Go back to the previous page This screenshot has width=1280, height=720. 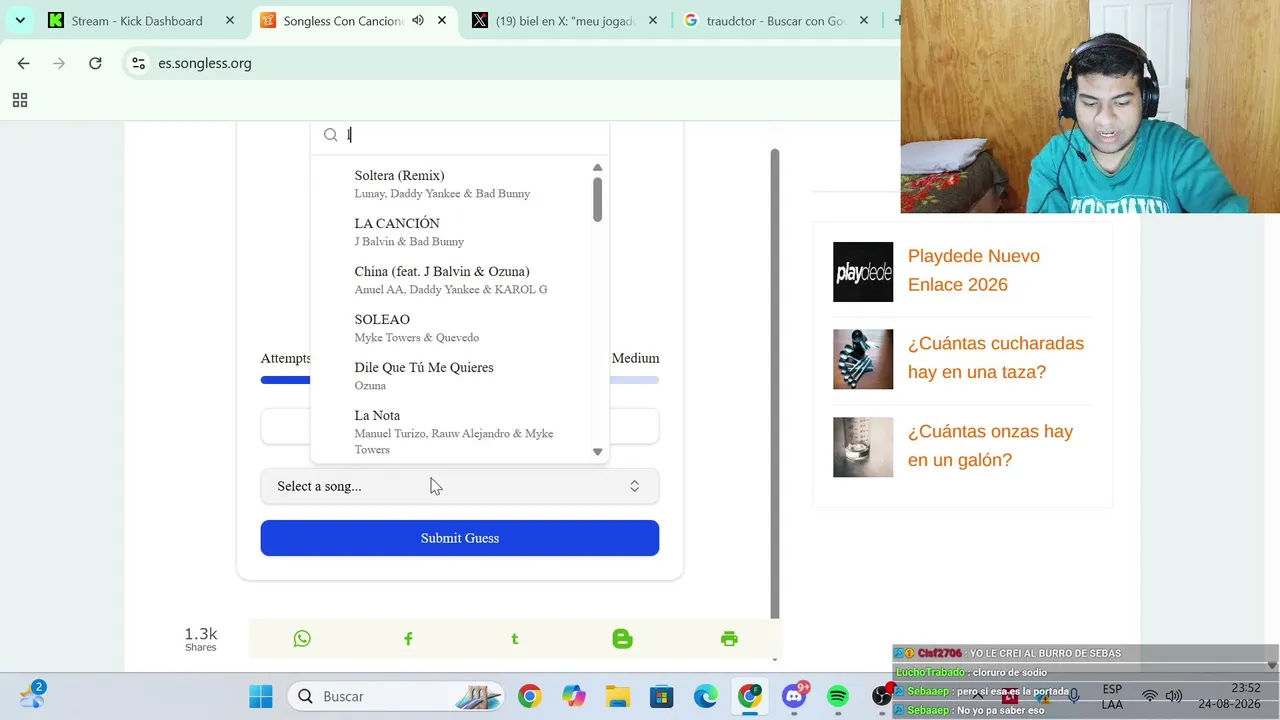pos(23,63)
